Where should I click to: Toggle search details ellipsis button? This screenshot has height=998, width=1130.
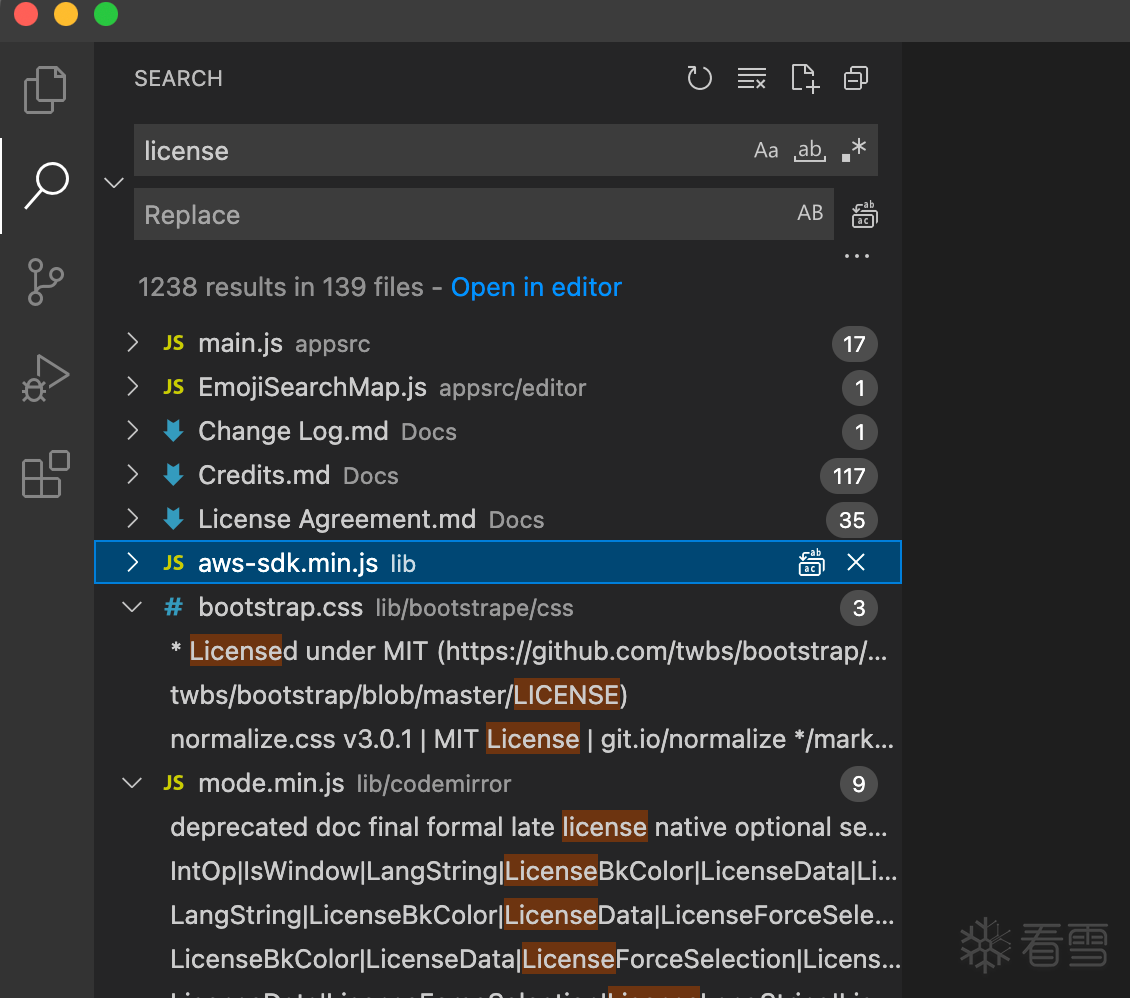coord(856,257)
